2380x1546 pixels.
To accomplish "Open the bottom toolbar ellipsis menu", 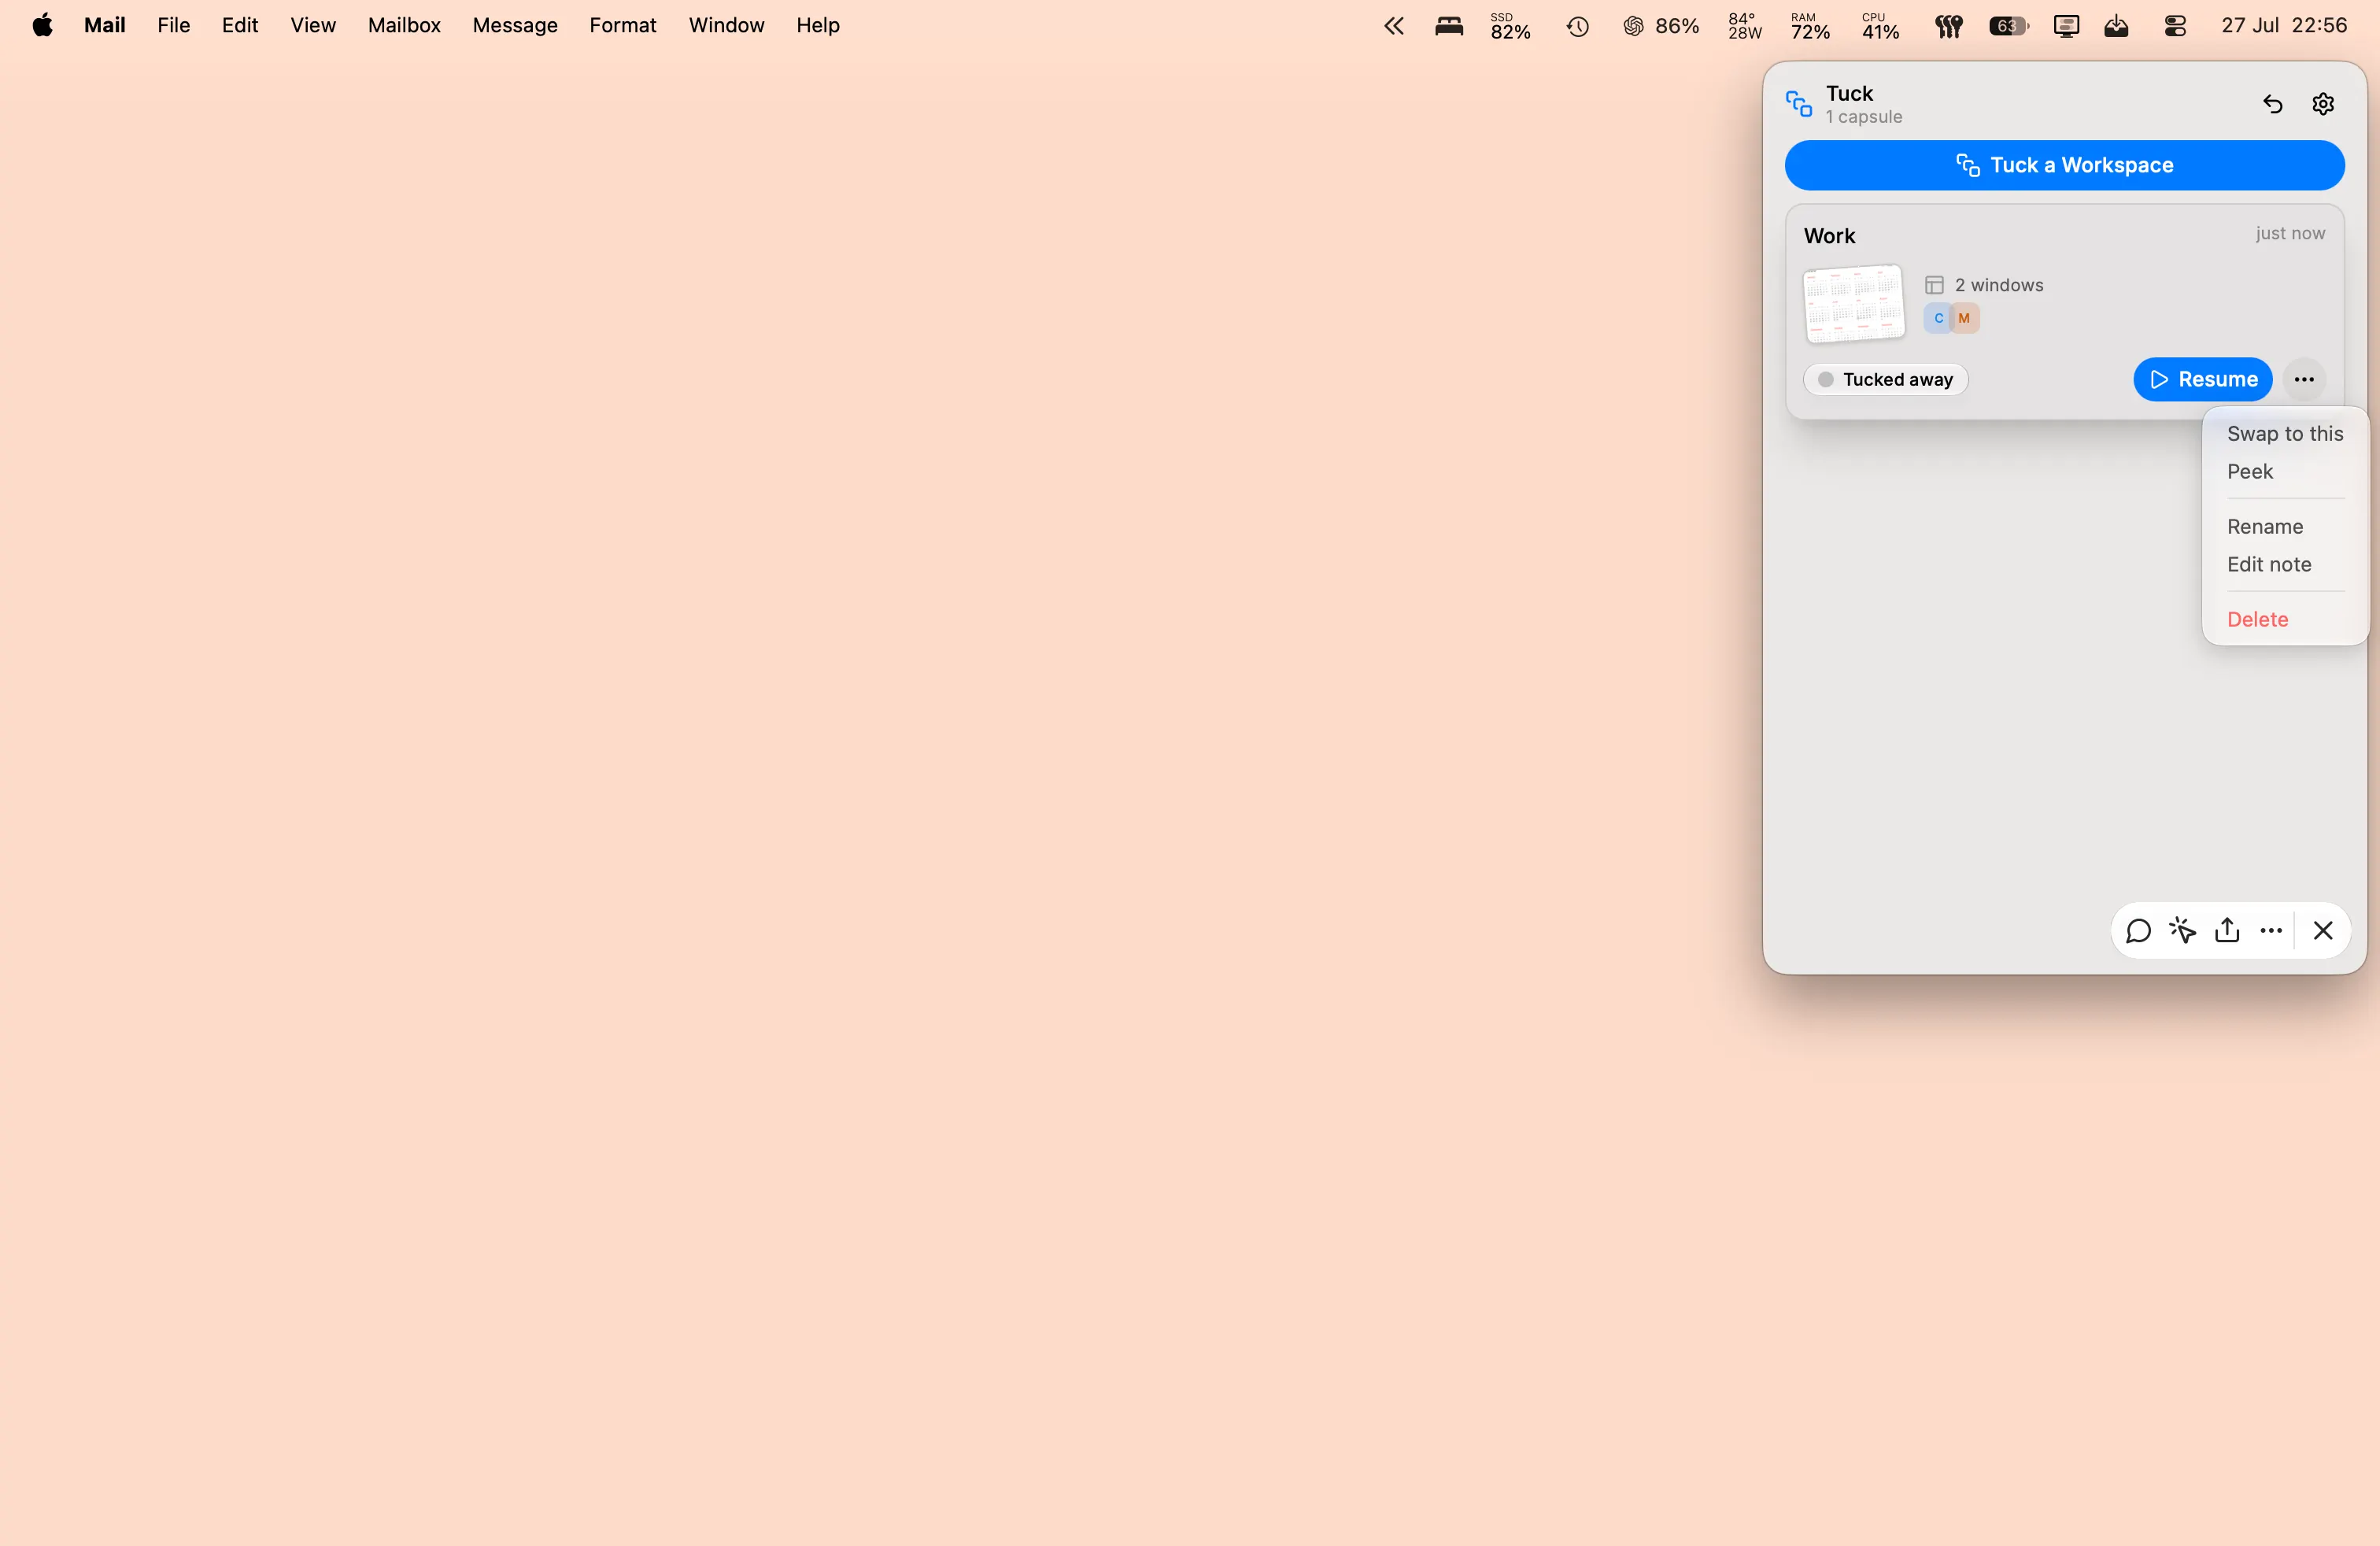I will [2271, 930].
